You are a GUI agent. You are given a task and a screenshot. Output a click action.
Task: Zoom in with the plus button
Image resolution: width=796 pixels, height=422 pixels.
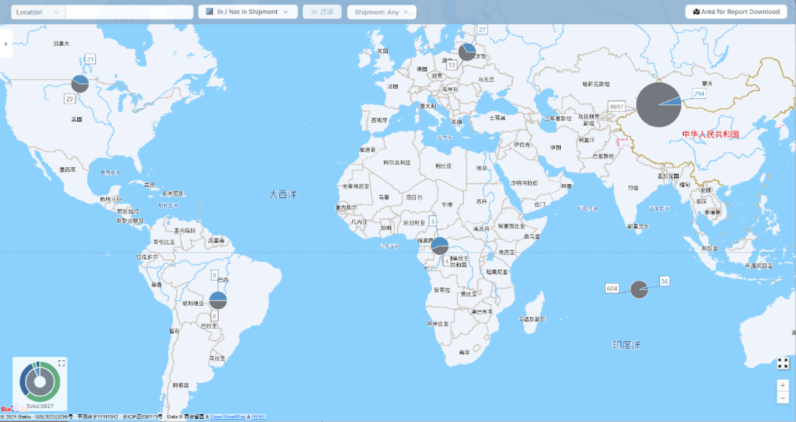(x=783, y=385)
